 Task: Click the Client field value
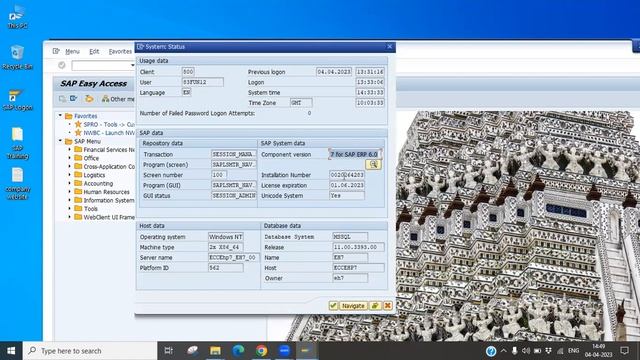point(188,72)
